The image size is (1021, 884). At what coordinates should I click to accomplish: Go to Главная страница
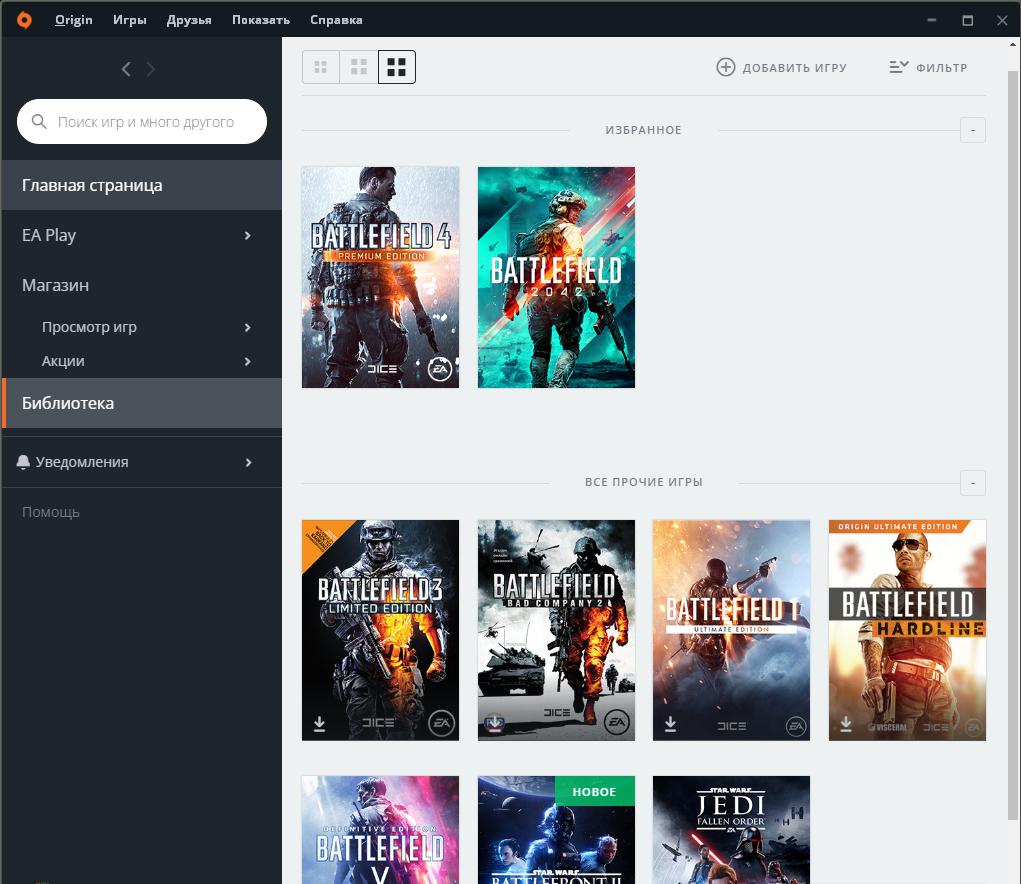pos(142,186)
